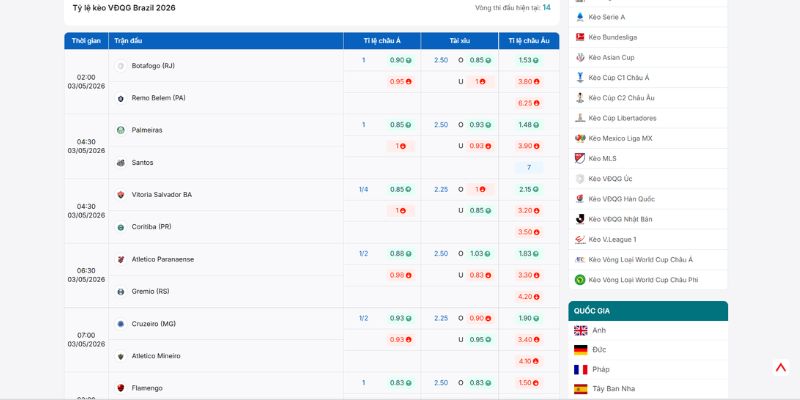Click Vitoria's 2.15 European odds
Screen dimensions: 800x400
click(x=529, y=189)
